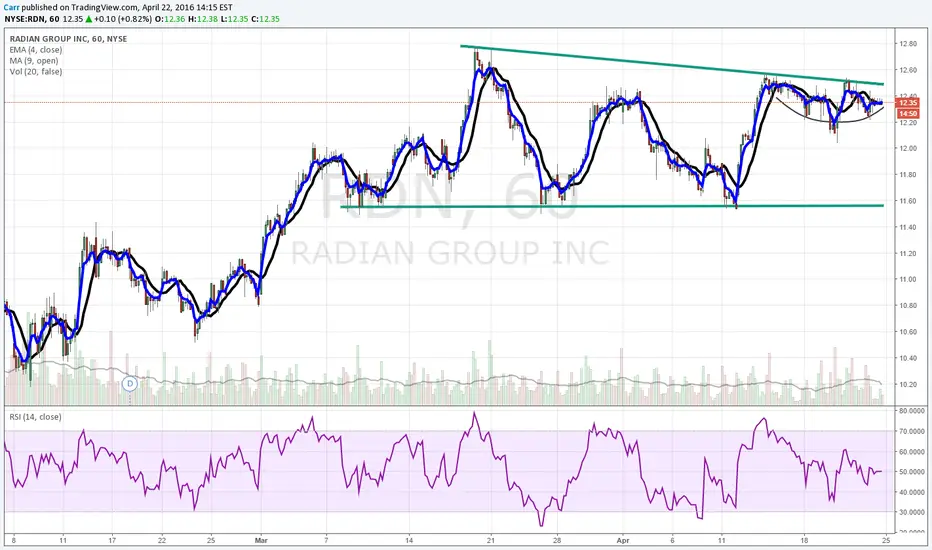Screen dimensions: 932x550
Task: Select the horizontal green support trendline
Action: (x=612, y=206)
